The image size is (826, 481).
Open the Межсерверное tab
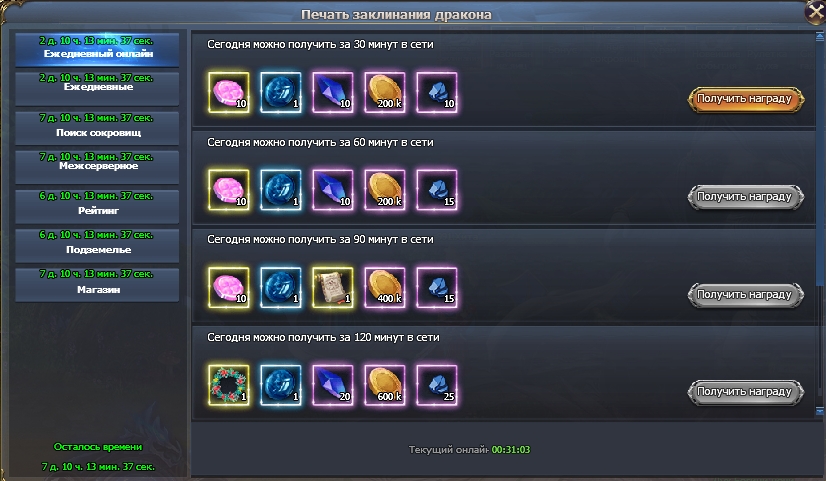[97, 167]
